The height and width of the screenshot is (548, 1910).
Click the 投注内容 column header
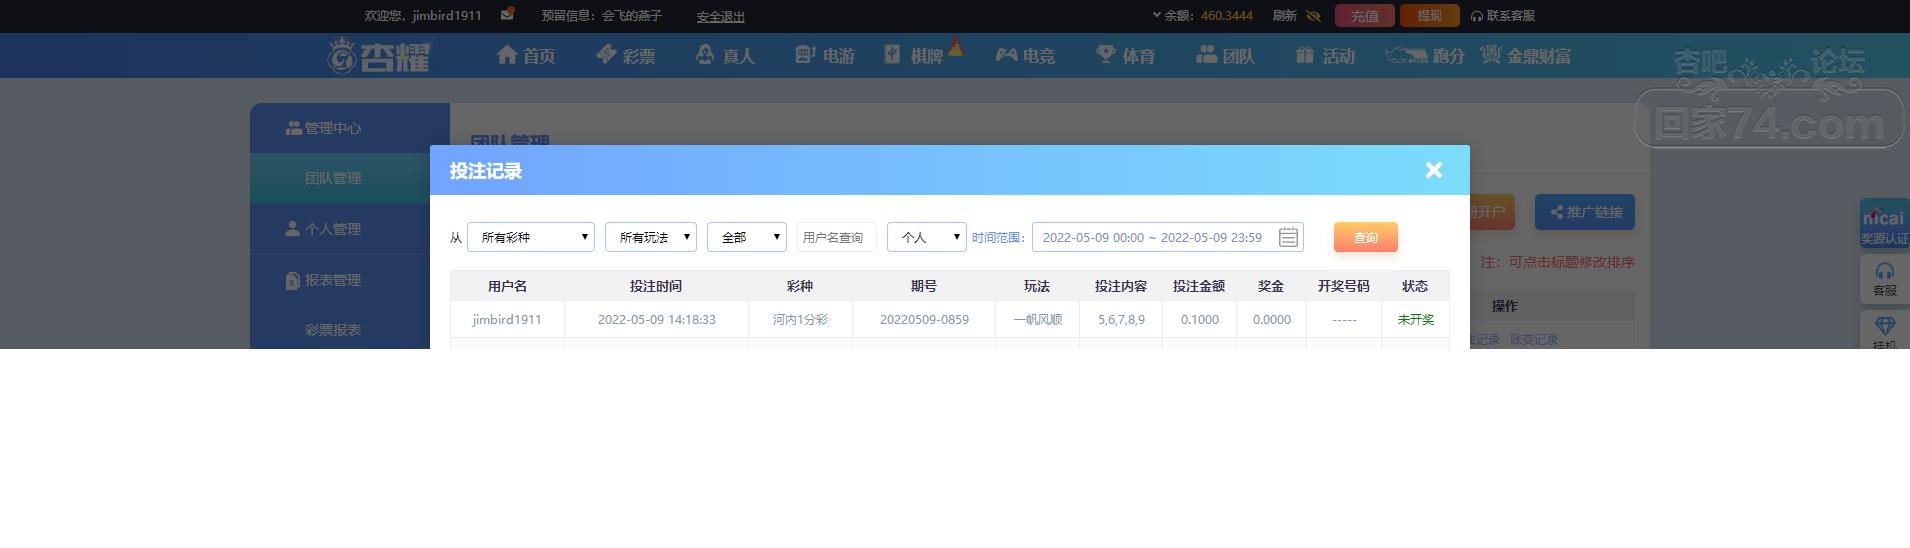point(1121,286)
